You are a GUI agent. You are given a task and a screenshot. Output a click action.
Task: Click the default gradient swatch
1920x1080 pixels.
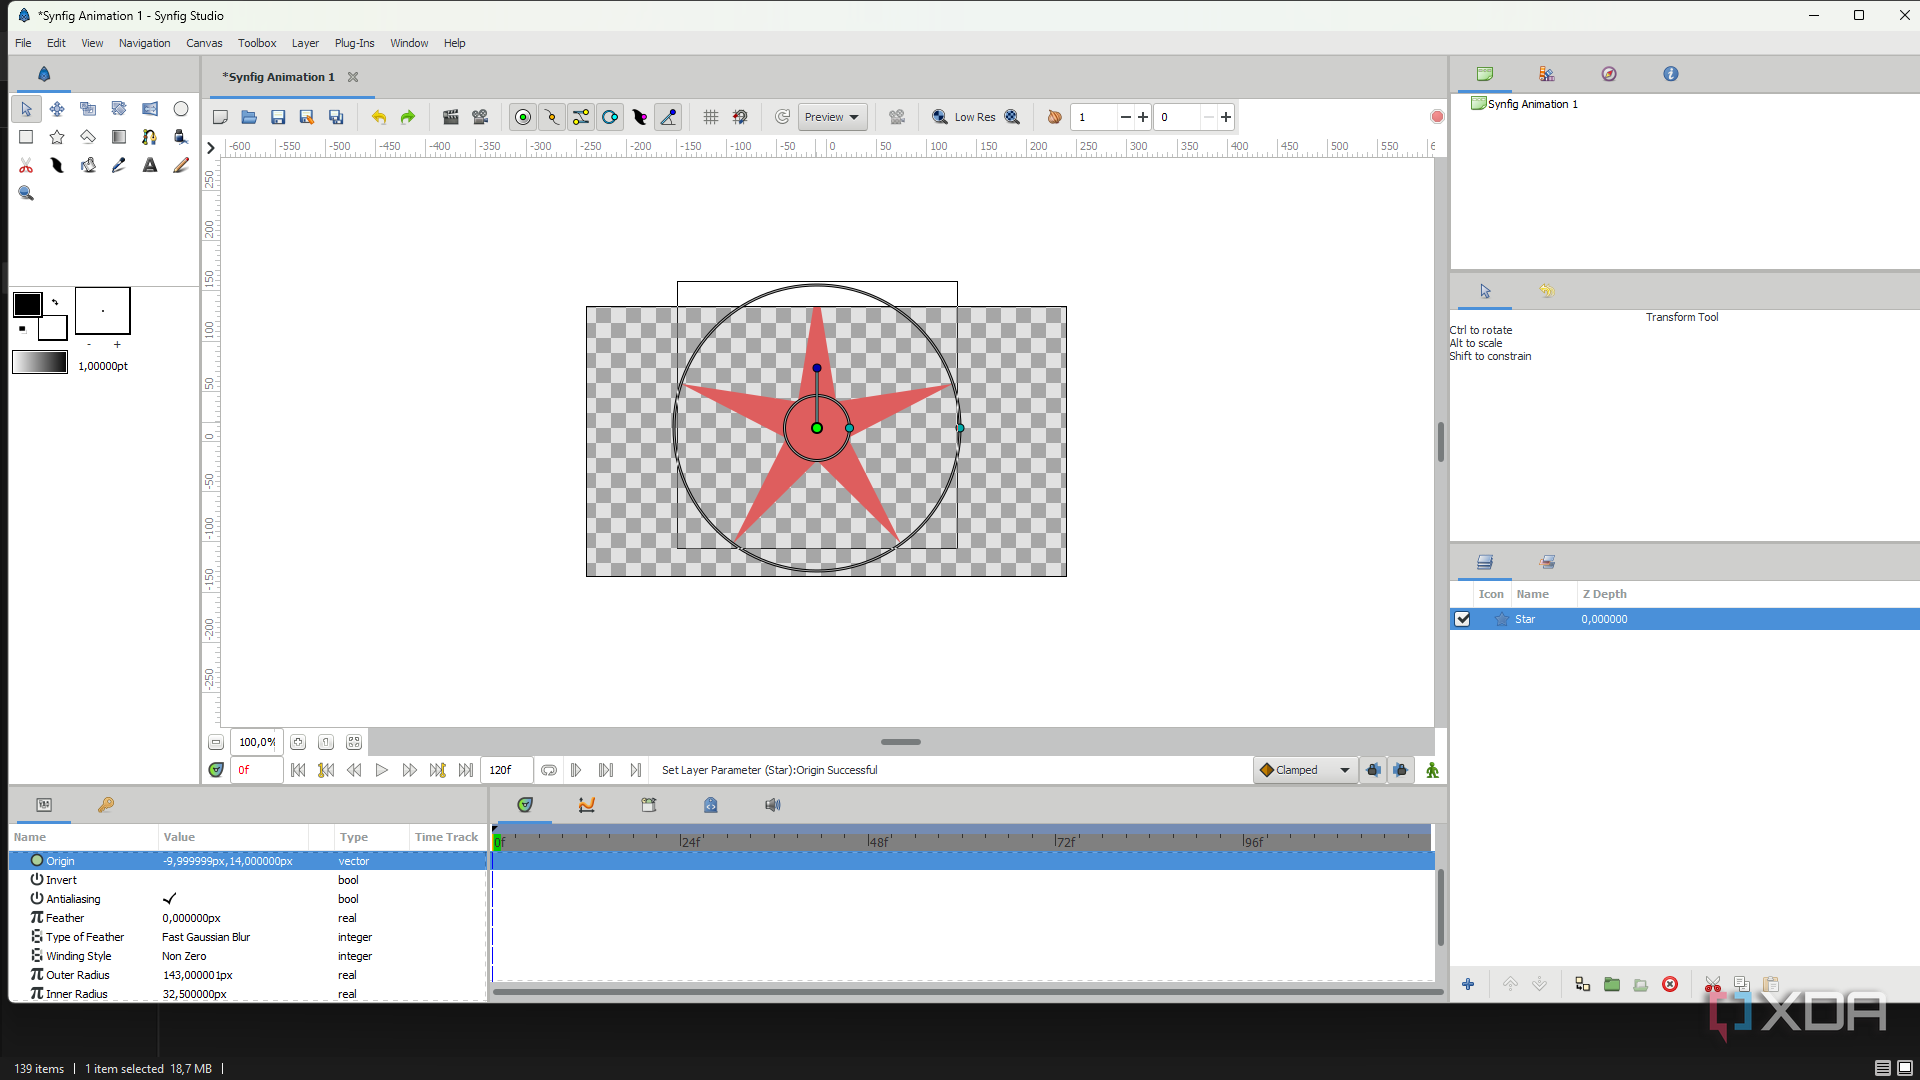pos(40,362)
